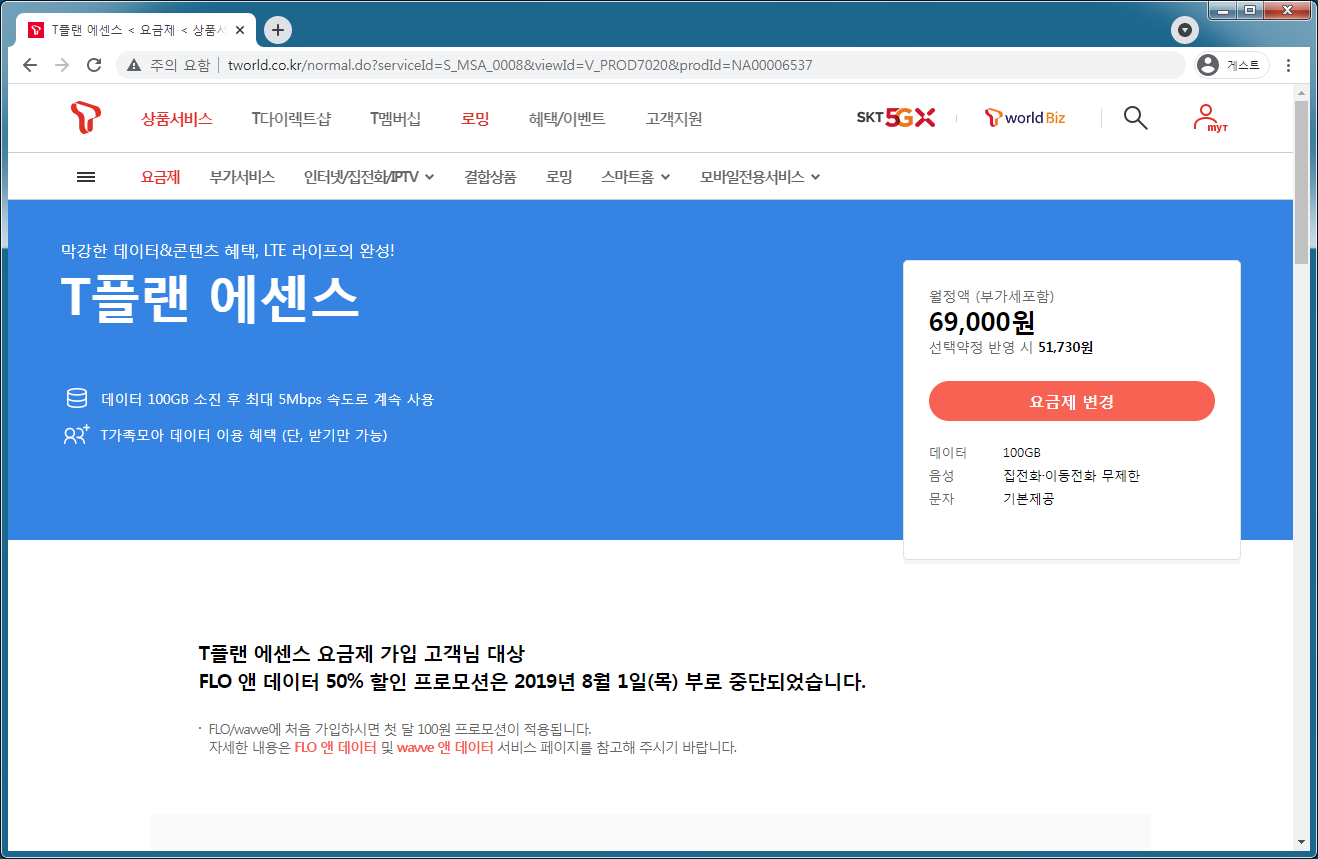Select 로밍 in the submenu bar
The width and height of the screenshot is (1318, 859).
point(559,177)
